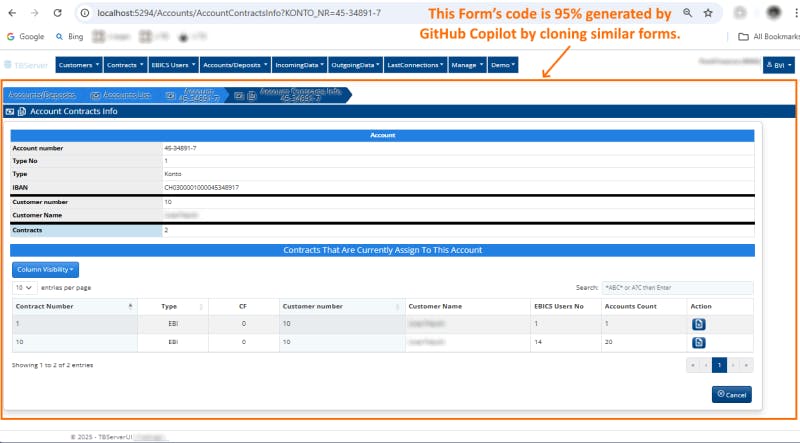
Task: Open the entries per page selector
Action: (24, 287)
